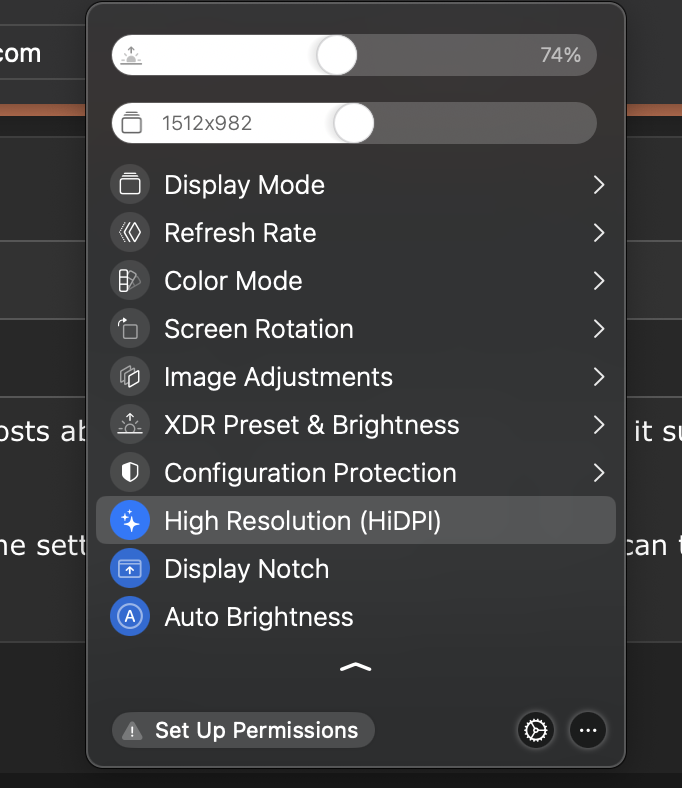This screenshot has width=682, height=788.
Task: Click the Refresh Rate icon
Action: [130, 233]
